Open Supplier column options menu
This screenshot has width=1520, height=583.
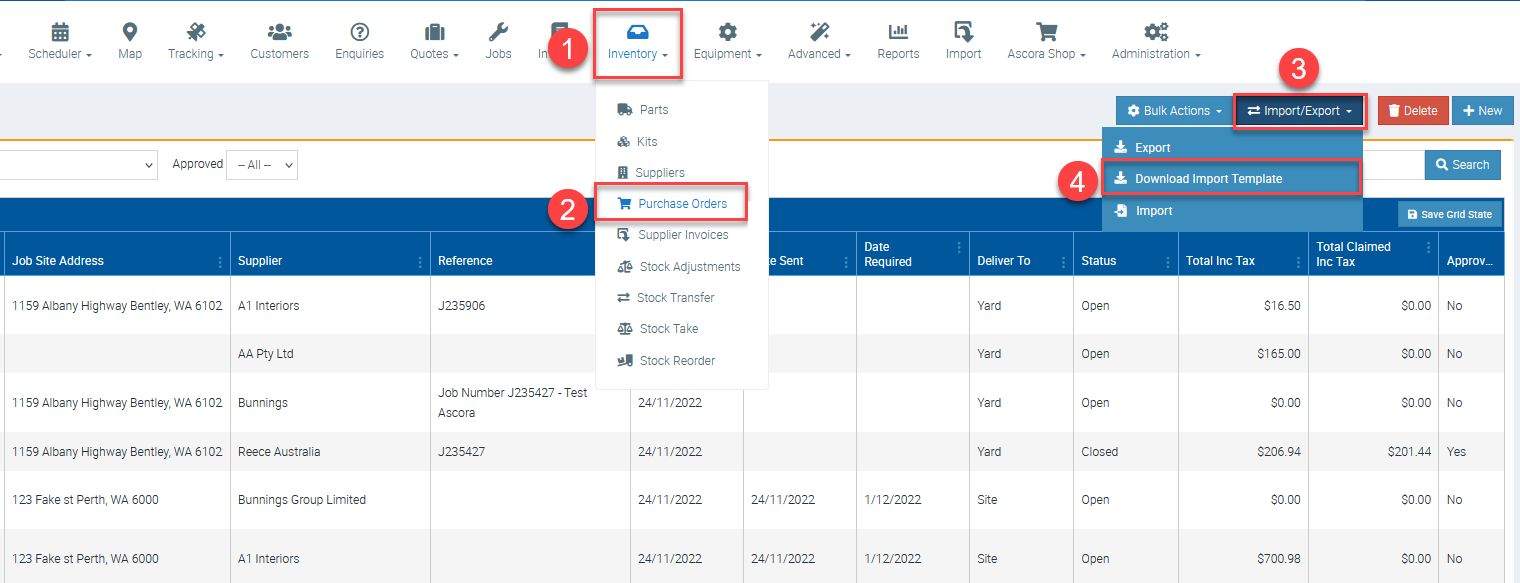420,262
